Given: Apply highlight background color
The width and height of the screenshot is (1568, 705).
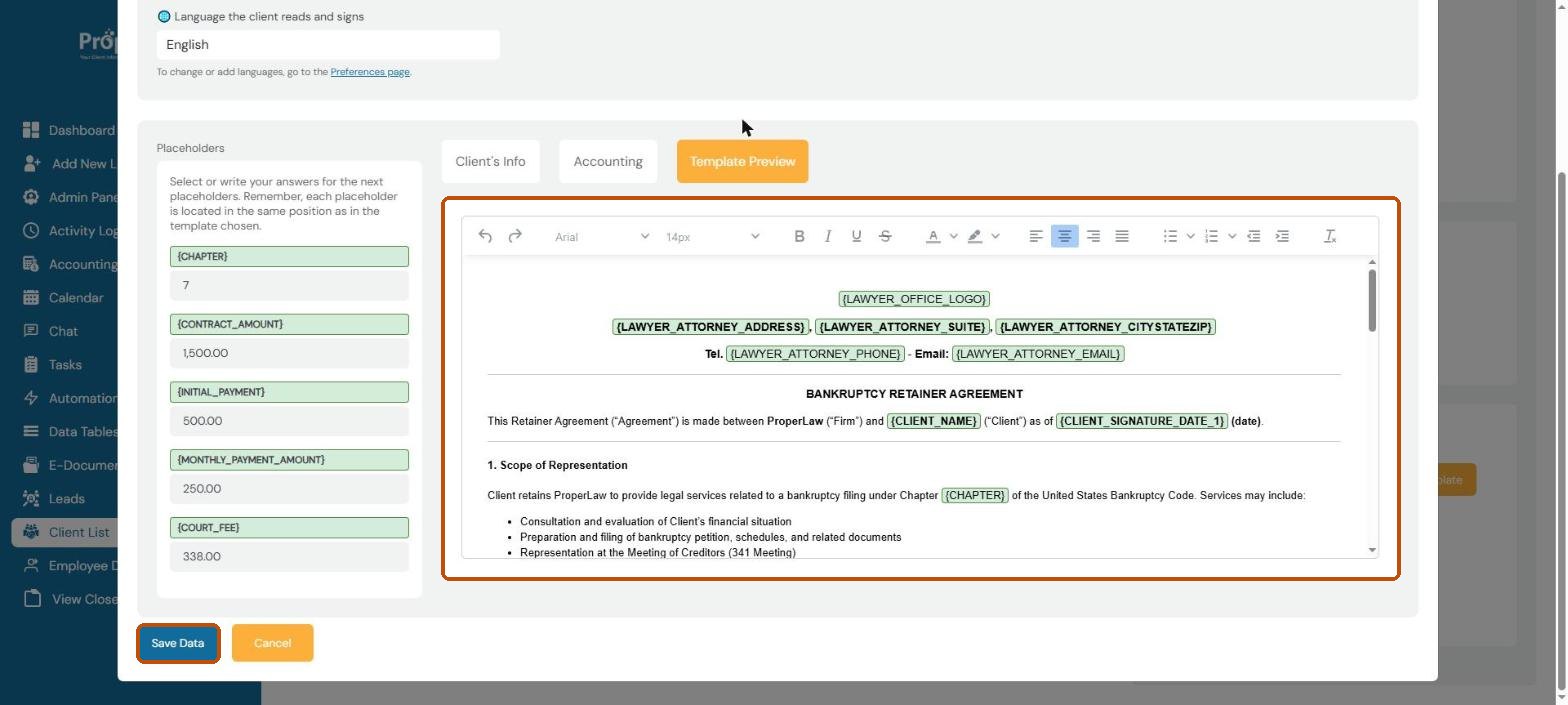Looking at the screenshot, I should pyautogui.click(x=975, y=236).
